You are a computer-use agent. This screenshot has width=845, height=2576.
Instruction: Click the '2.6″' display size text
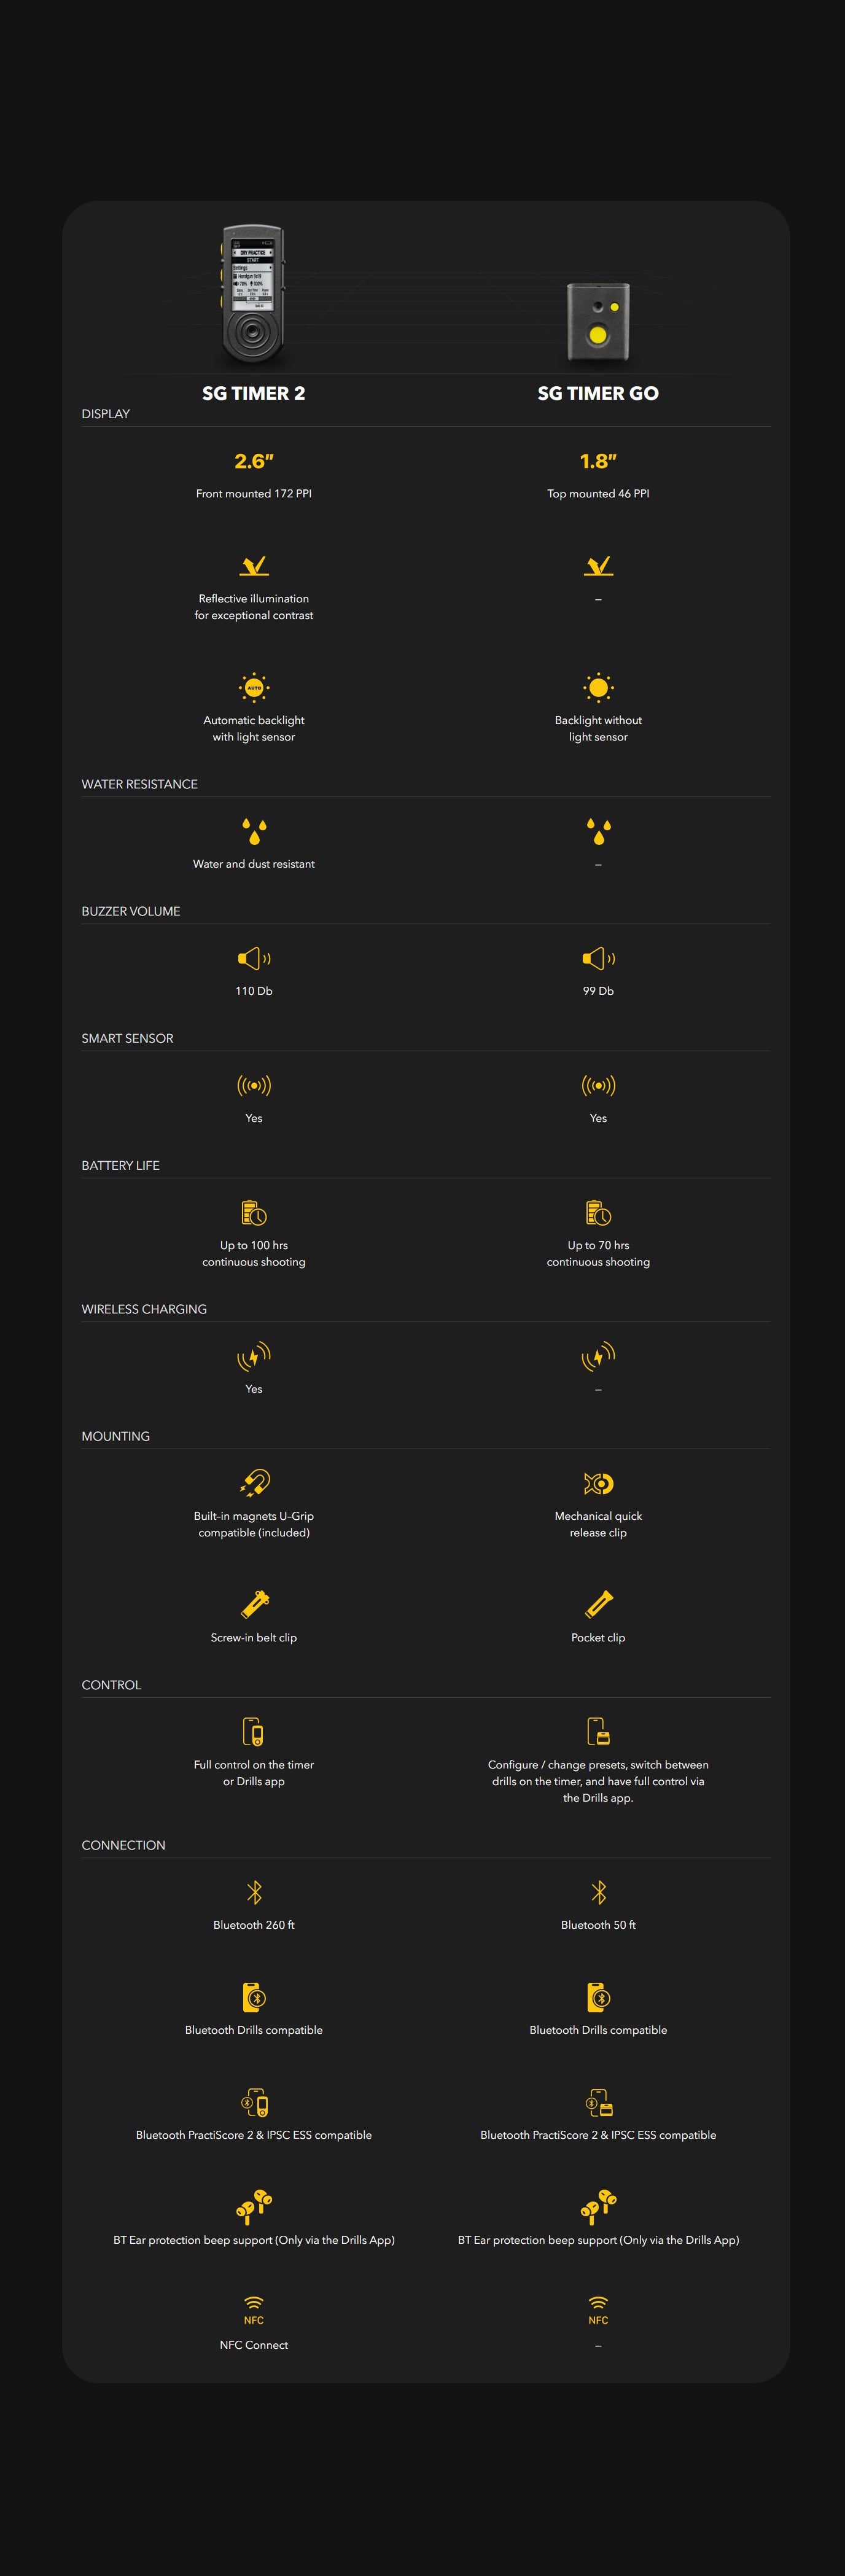click(254, 461)
